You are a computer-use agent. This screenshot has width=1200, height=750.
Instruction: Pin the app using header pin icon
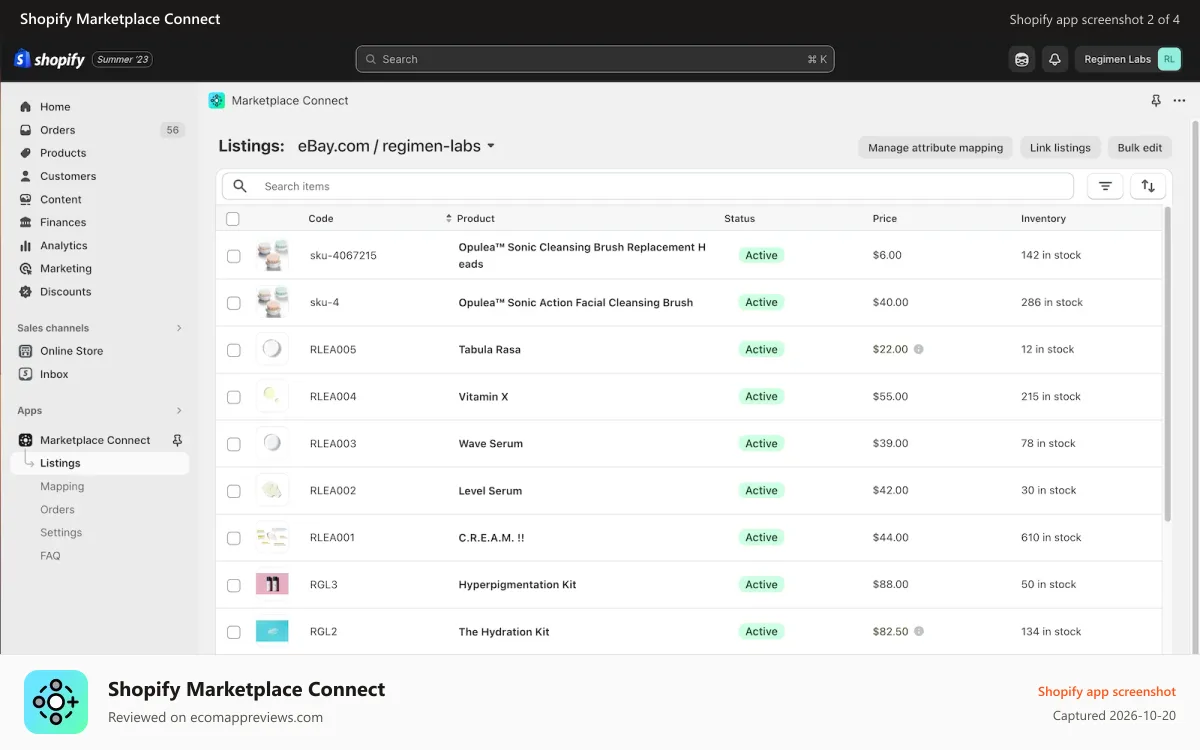pyautogui.click(x=1156, y=101)
